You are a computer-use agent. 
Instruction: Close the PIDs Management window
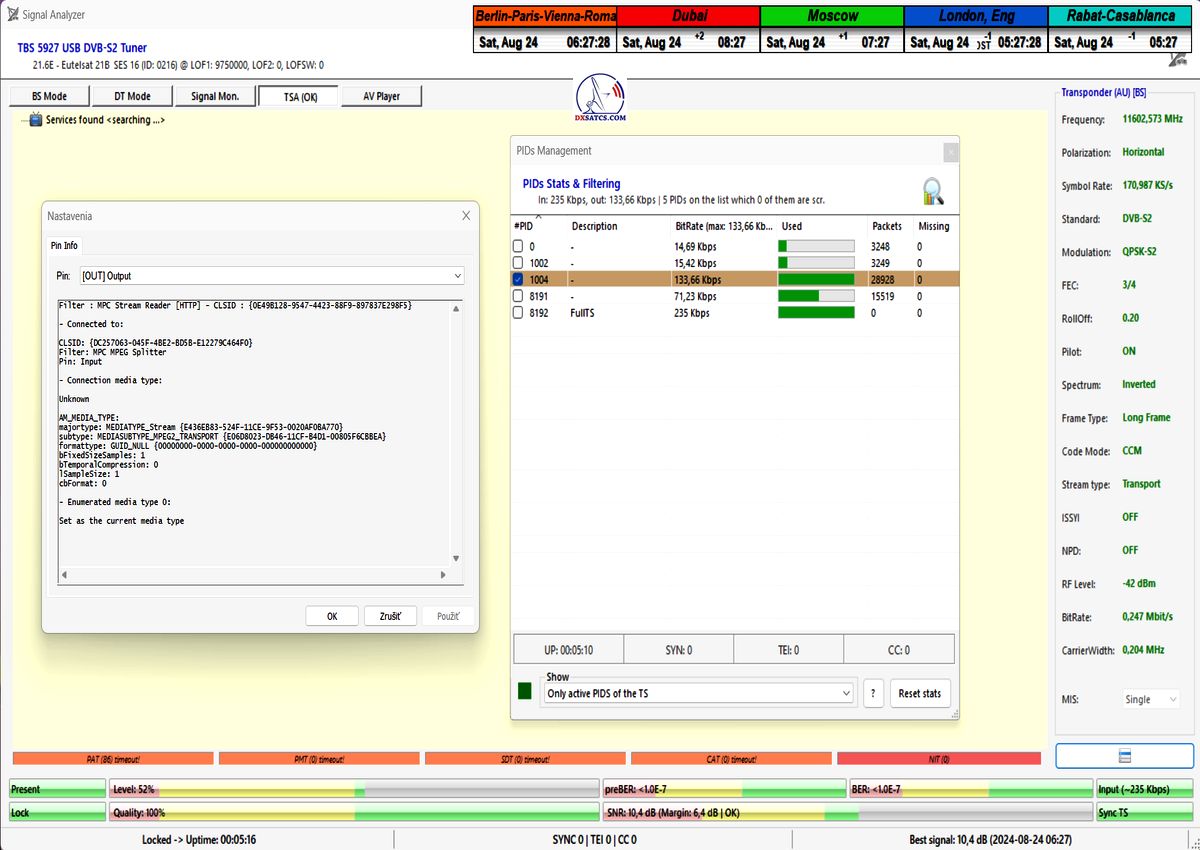click(x=950, y=151)
